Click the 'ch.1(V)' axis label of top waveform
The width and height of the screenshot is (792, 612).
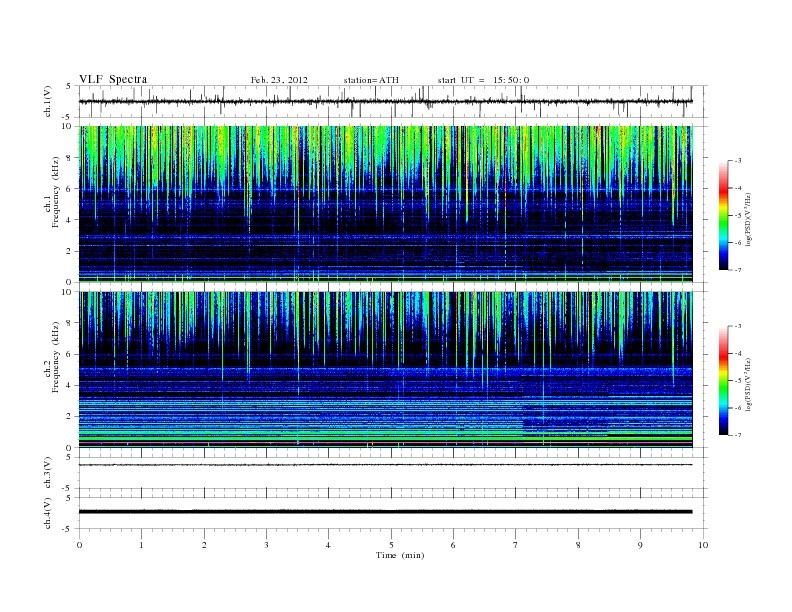[48, 101]
